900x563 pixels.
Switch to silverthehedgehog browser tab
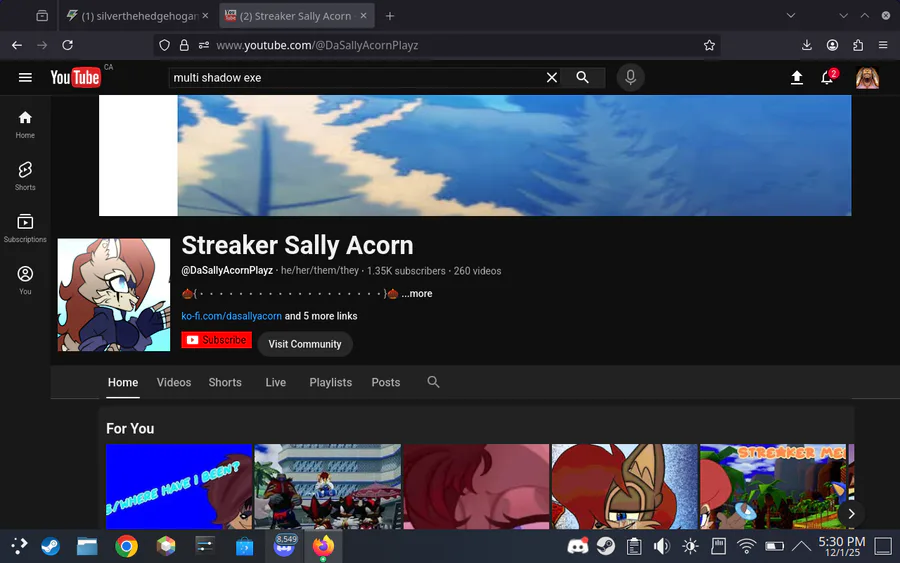138,16
